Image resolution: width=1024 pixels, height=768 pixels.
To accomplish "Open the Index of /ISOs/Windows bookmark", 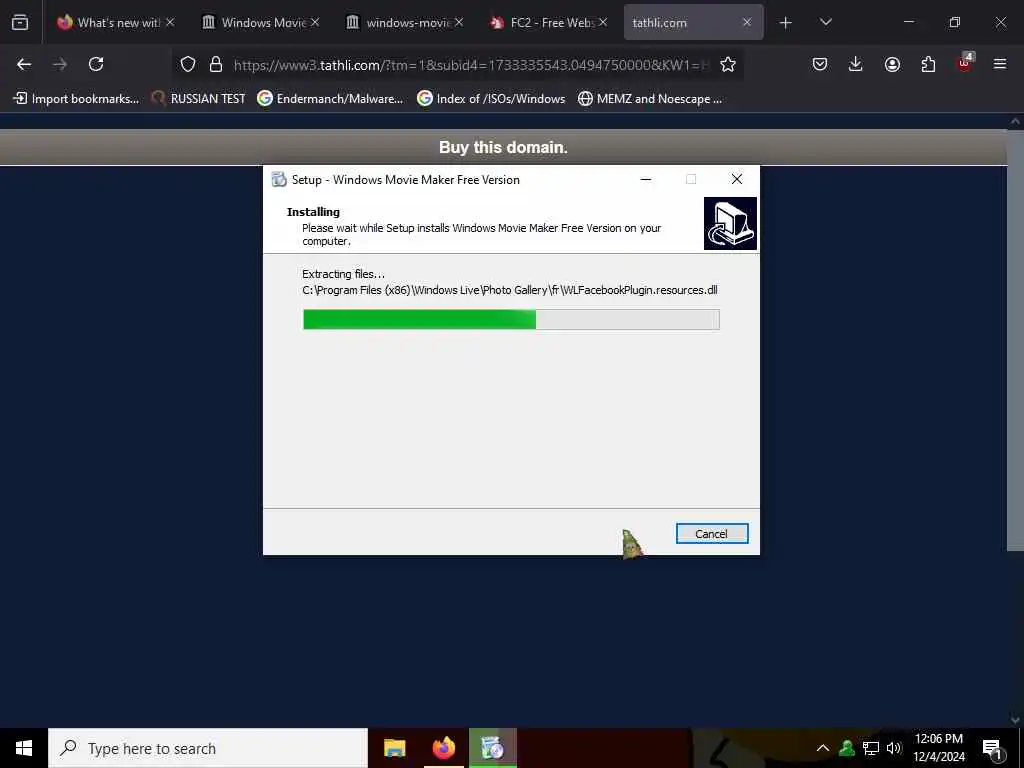I will (x=491, y=99).
